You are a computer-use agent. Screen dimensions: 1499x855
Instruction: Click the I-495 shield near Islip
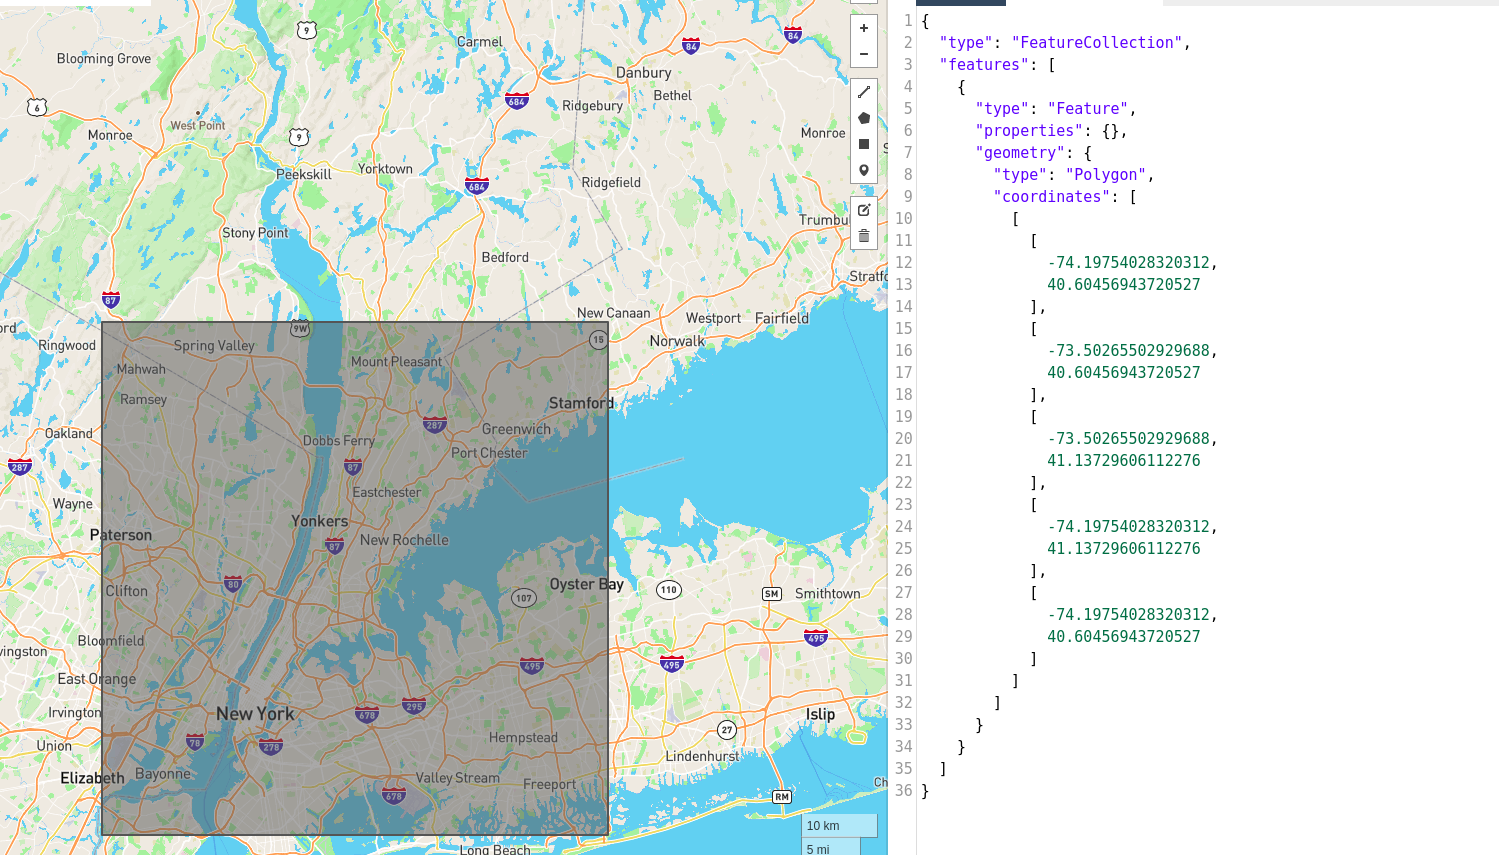(816, 638)
